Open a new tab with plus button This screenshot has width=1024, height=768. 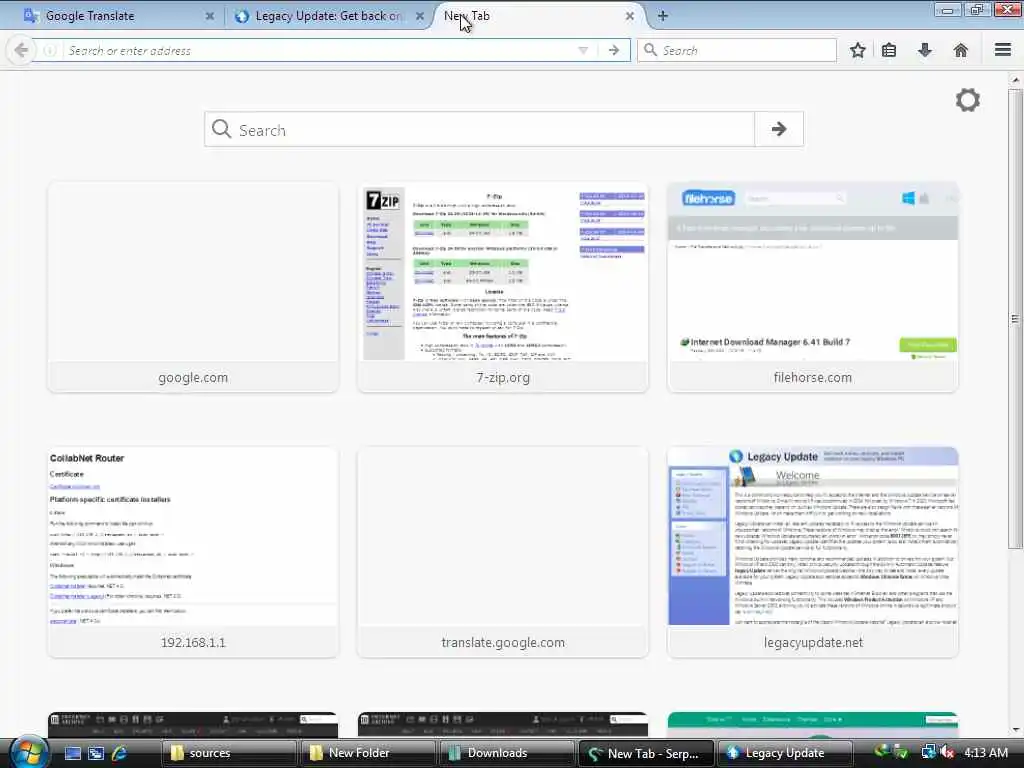pyautogui.click(x=662, y=16)
